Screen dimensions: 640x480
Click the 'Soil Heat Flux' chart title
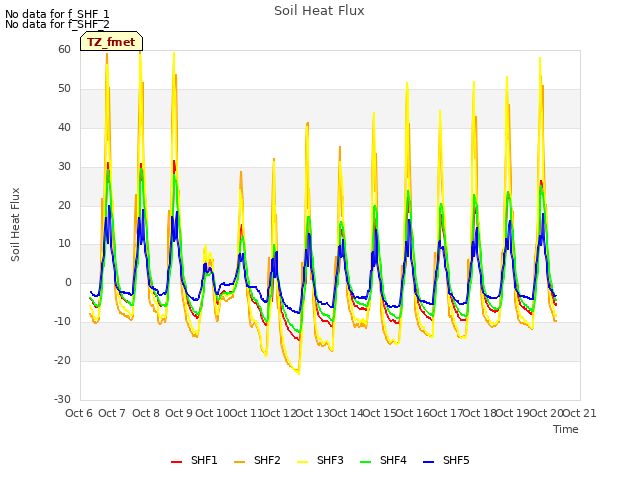(319, 11)
